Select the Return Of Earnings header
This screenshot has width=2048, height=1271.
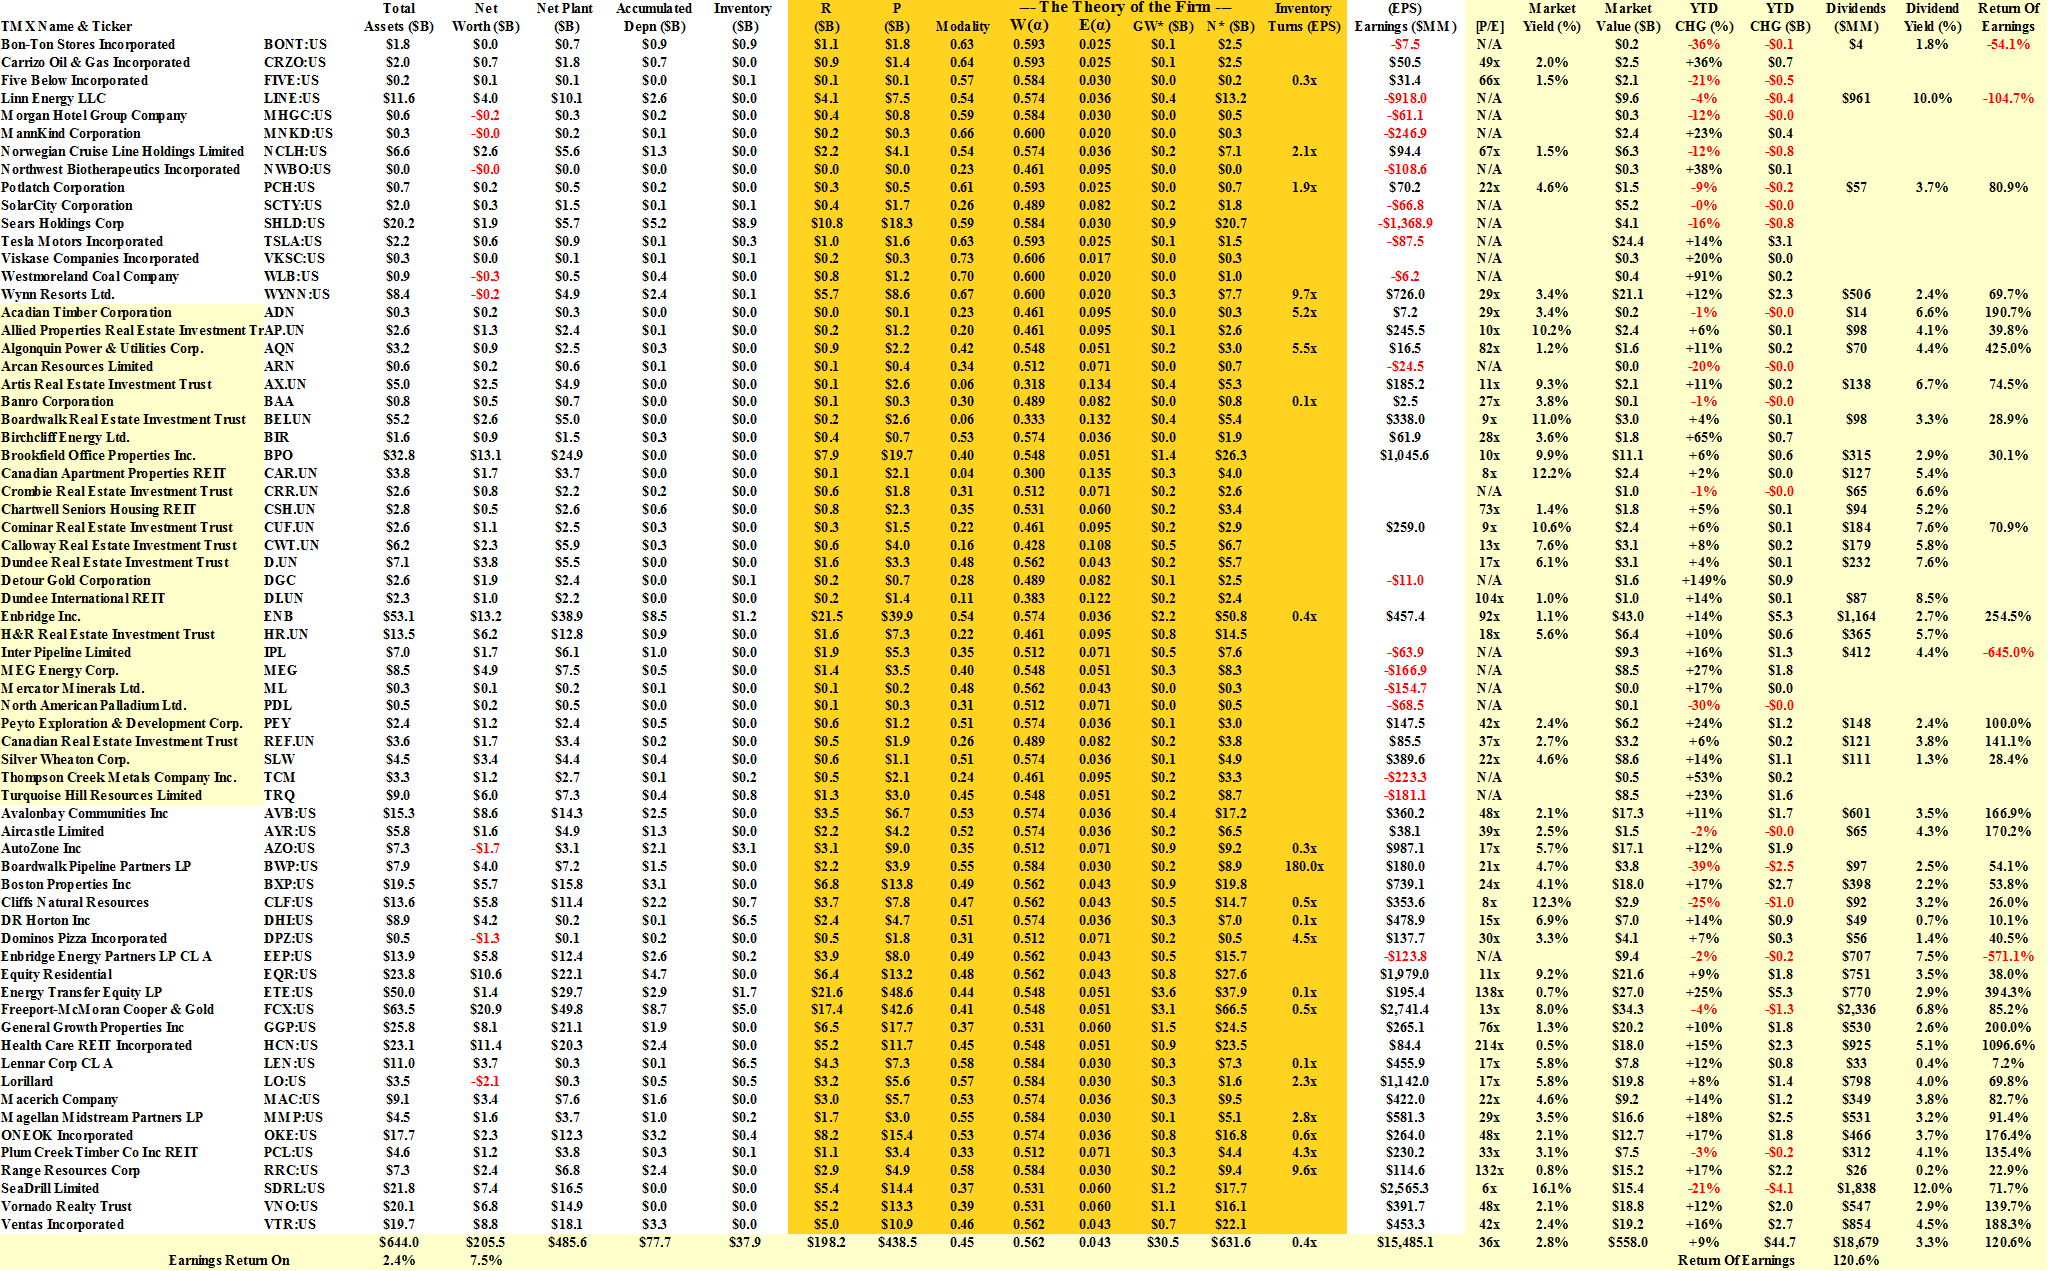(x=2008, y=17)
